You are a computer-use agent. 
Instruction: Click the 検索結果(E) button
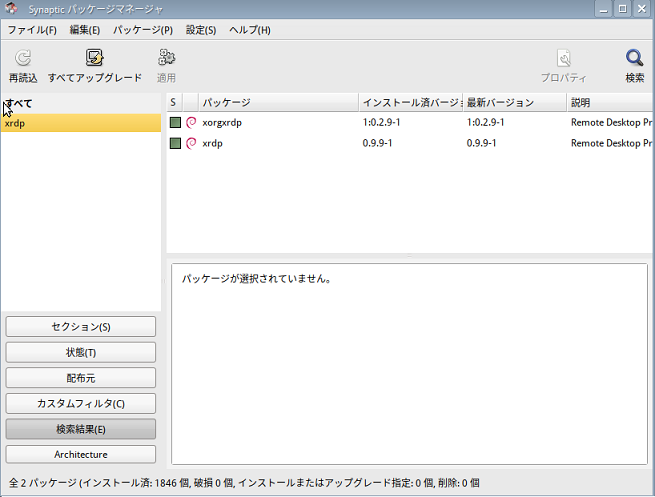[81, 429]
